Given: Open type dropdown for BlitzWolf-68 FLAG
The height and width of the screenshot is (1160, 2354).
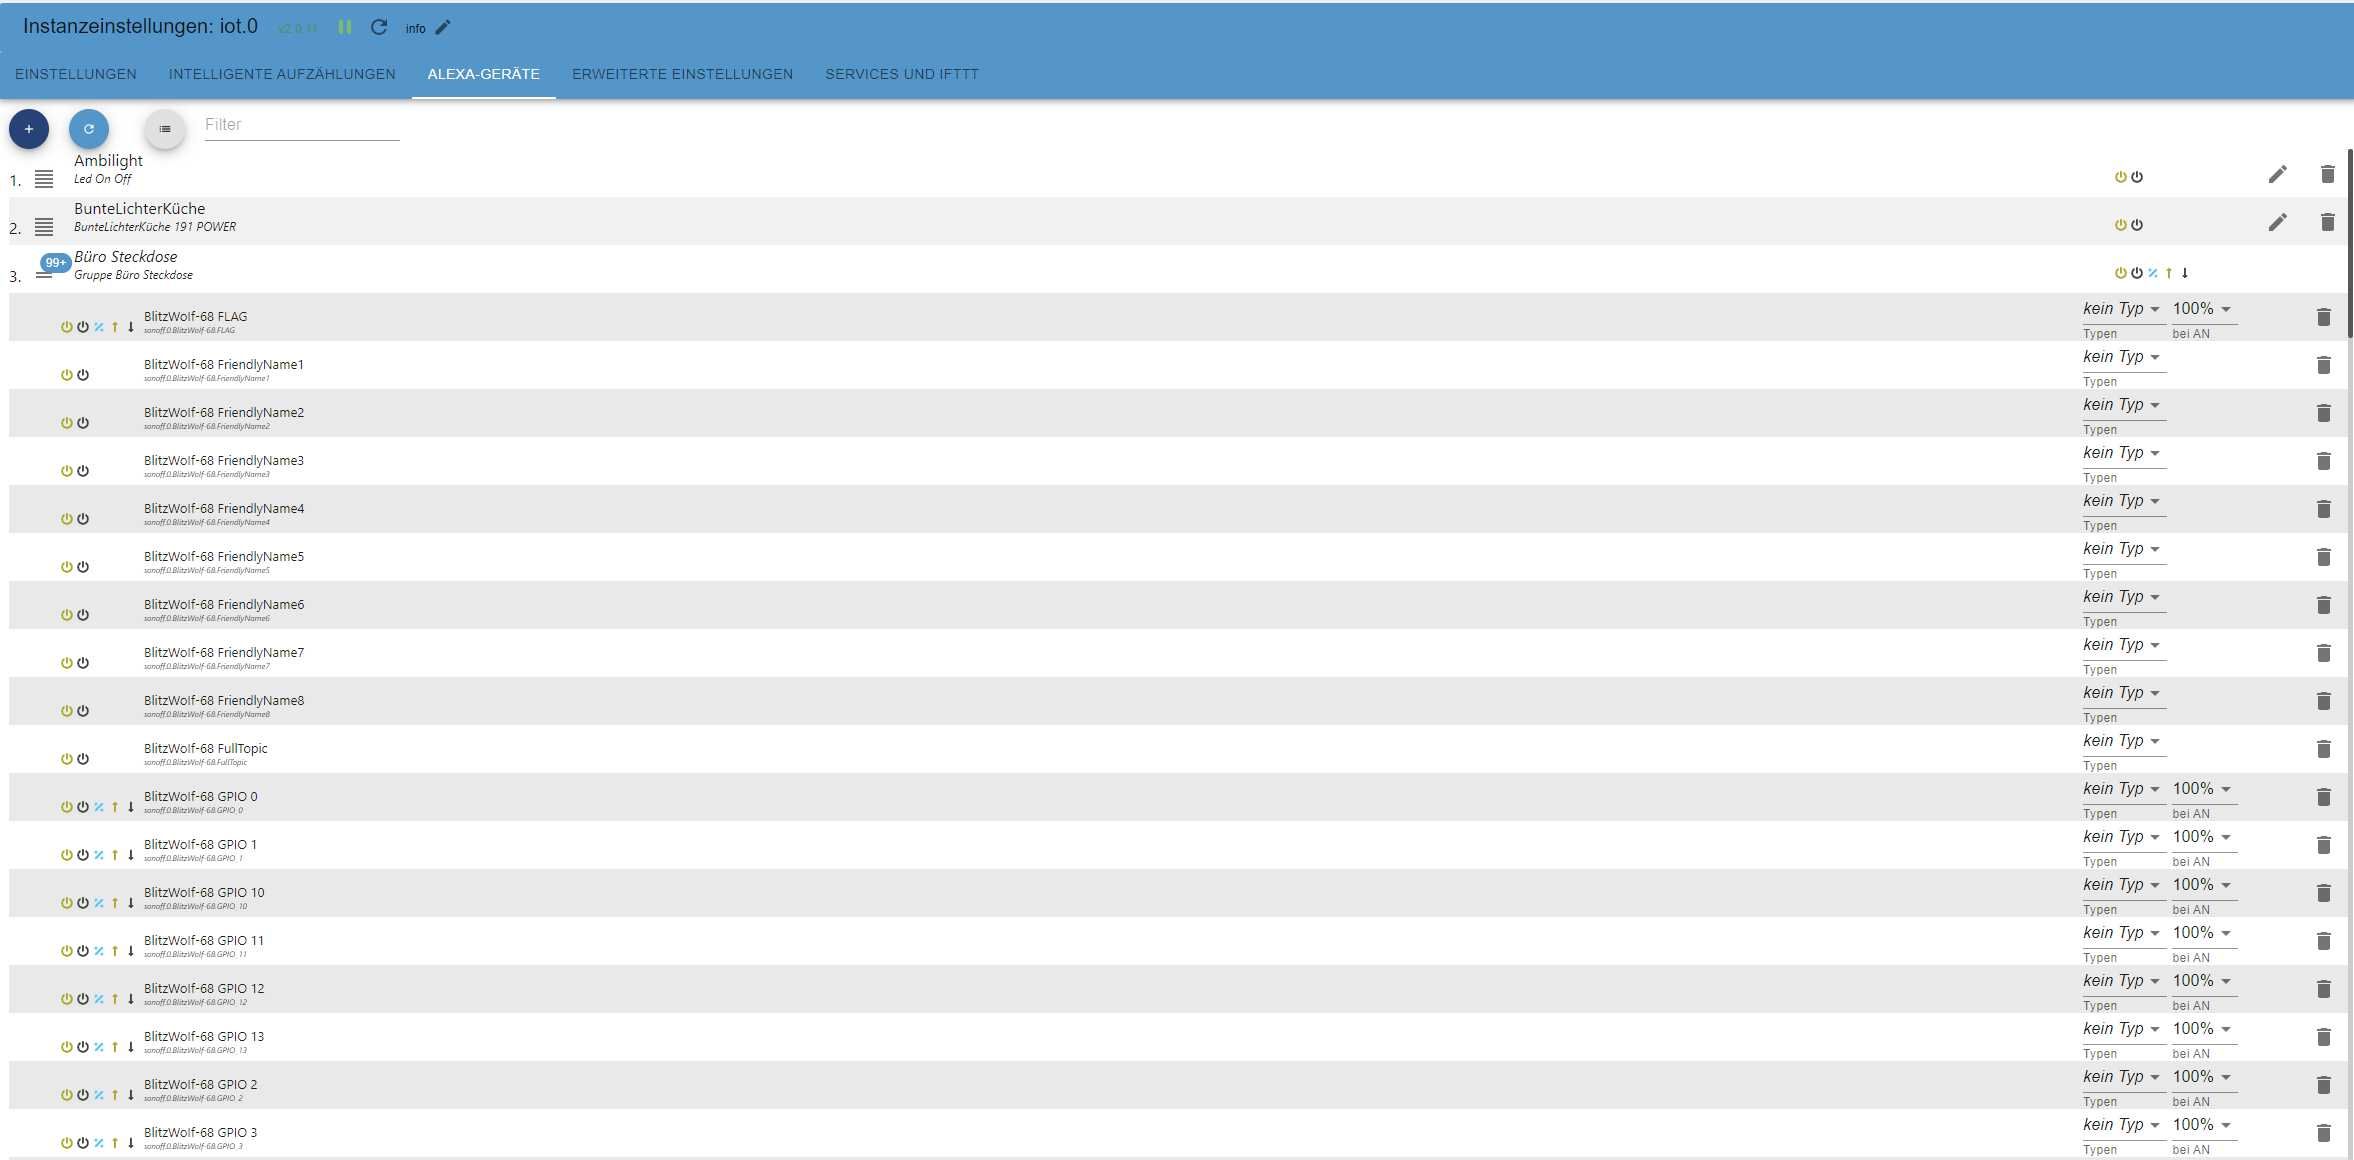Looking at the screenshot, I should 2122,309.
